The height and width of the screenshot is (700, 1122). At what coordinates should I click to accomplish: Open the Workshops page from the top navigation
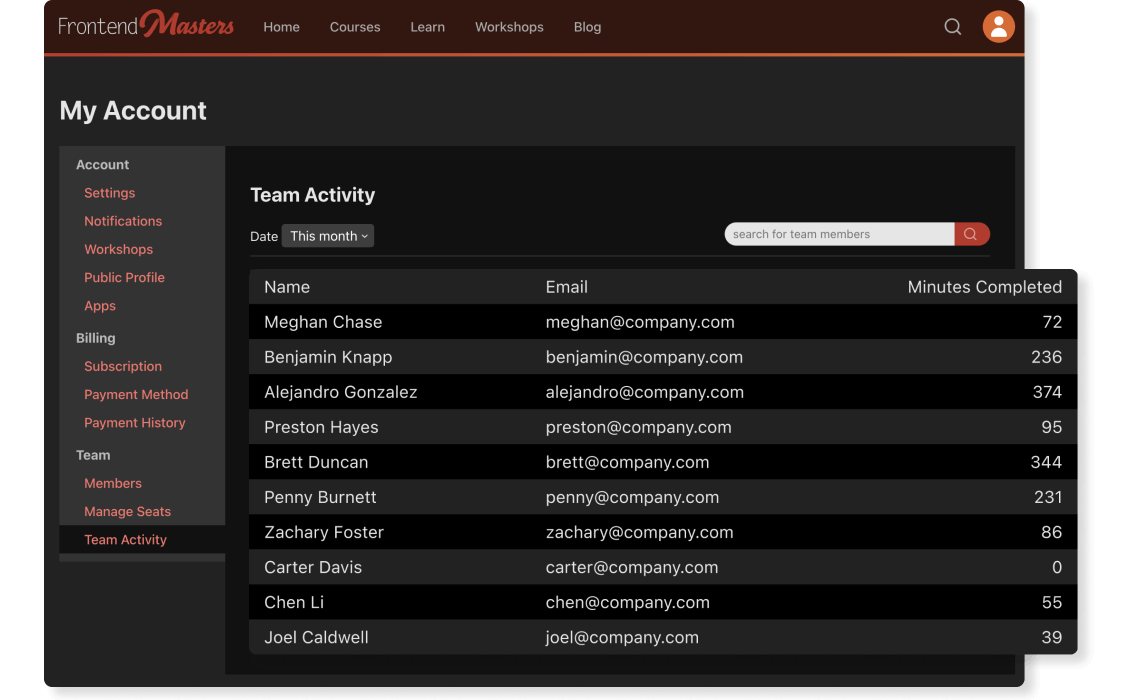coord(509,27)
